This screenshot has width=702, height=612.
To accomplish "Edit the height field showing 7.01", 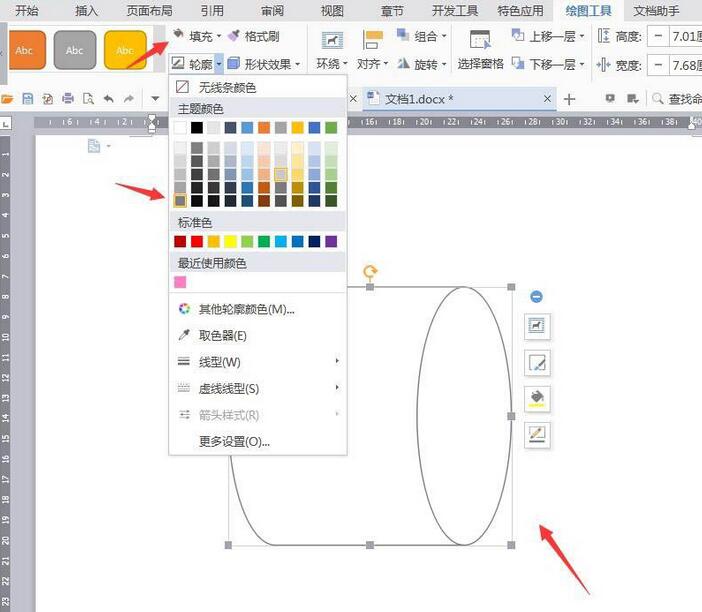I will [685, 36].
